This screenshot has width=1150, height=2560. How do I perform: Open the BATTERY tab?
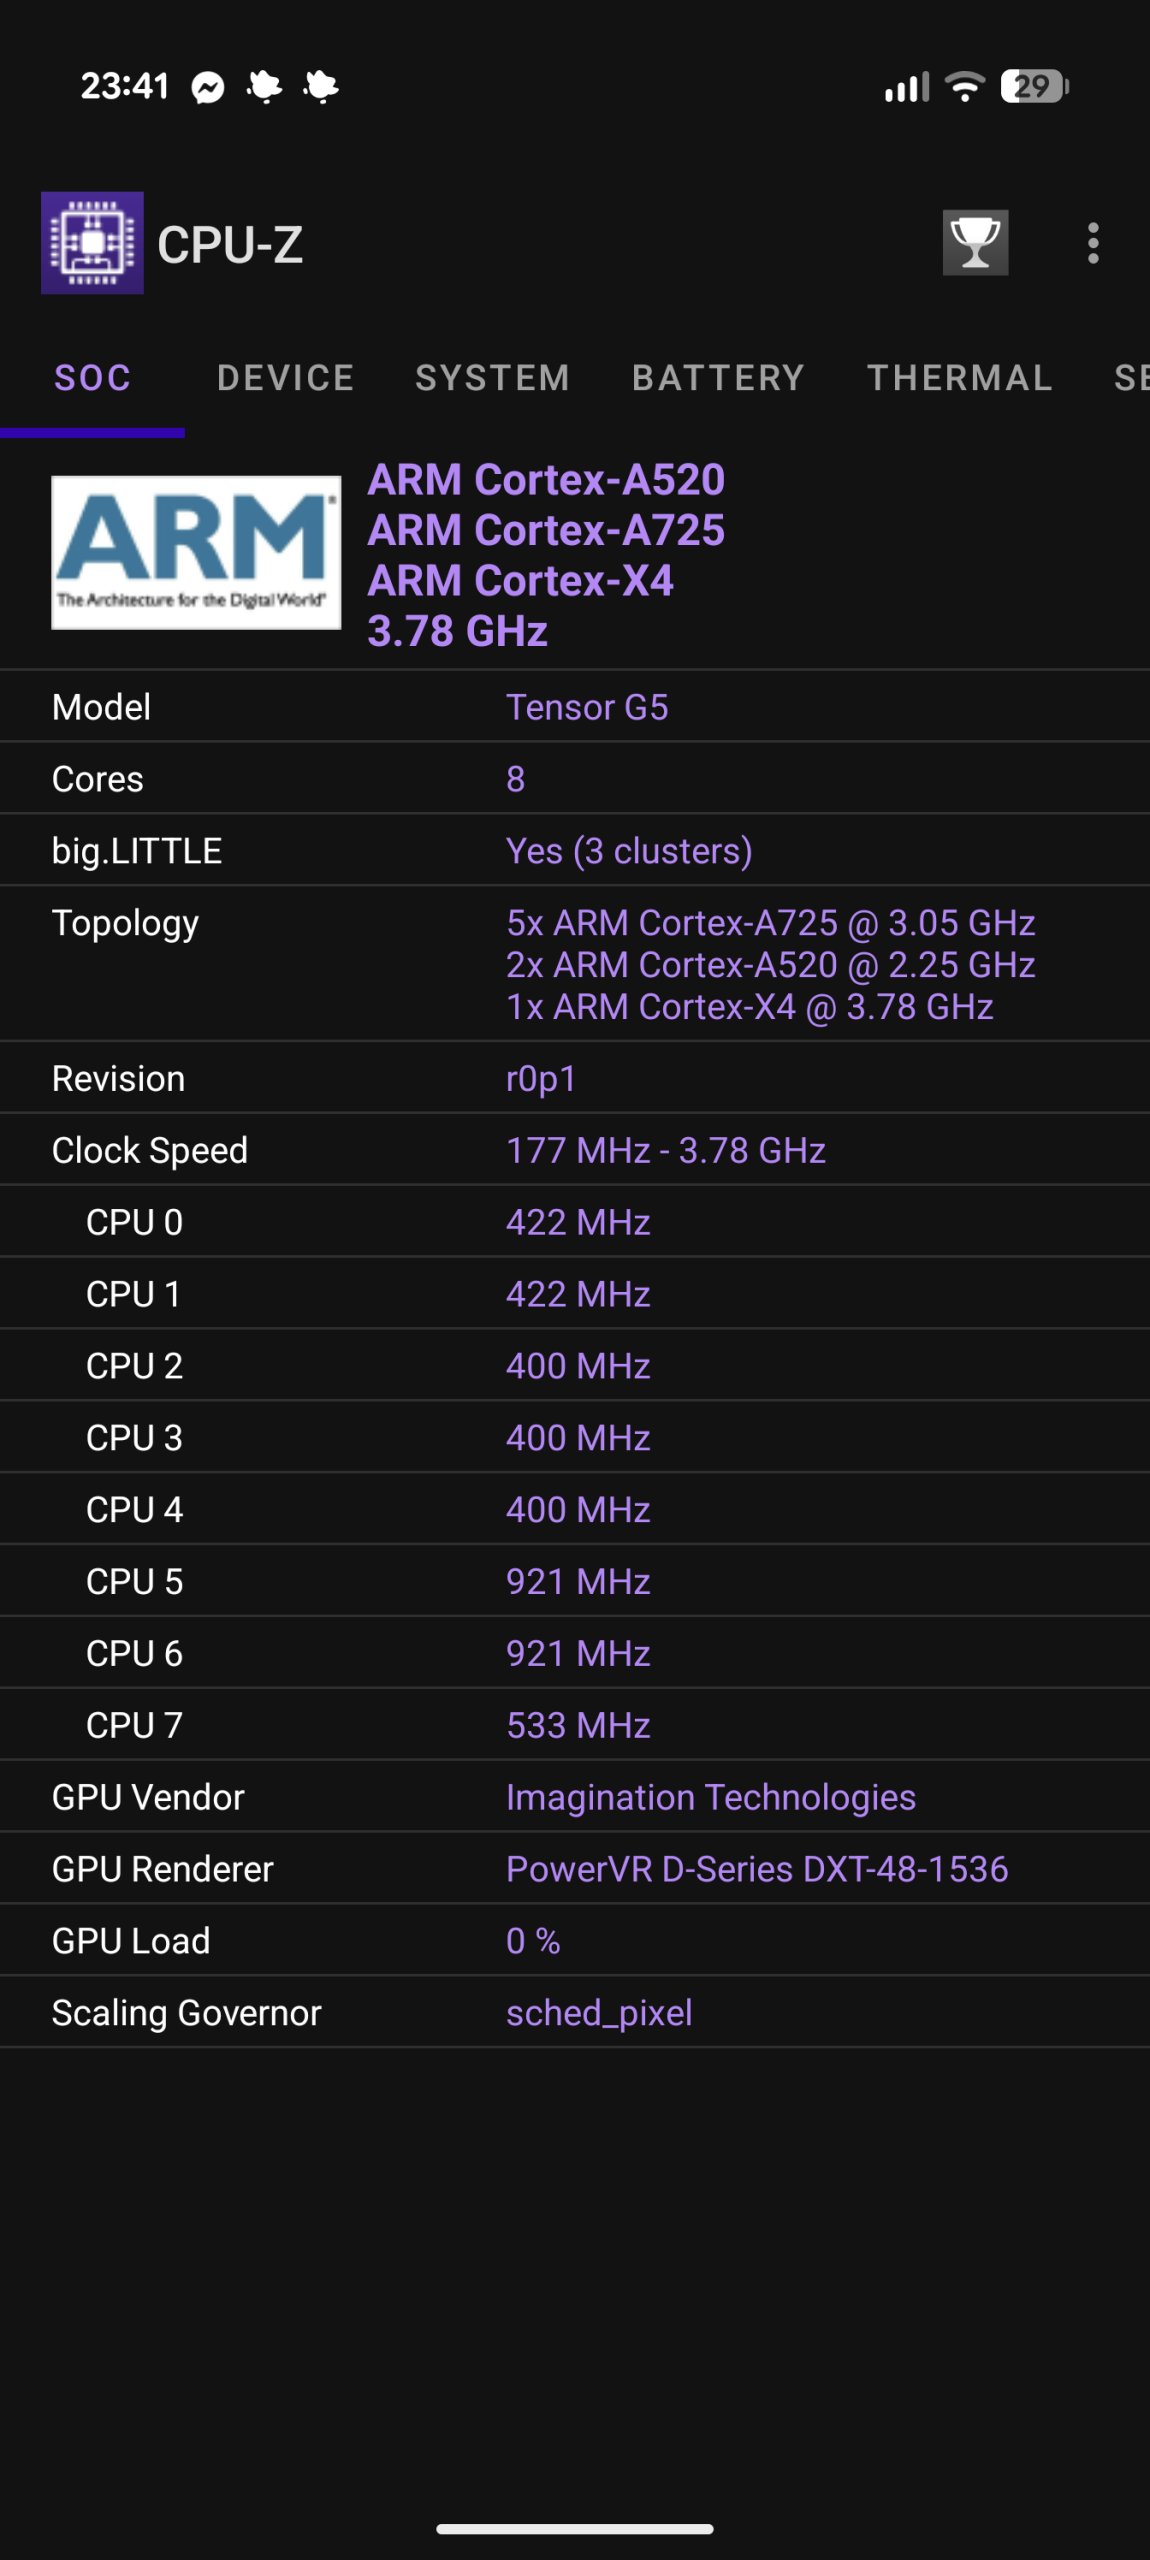coord(718,378)
